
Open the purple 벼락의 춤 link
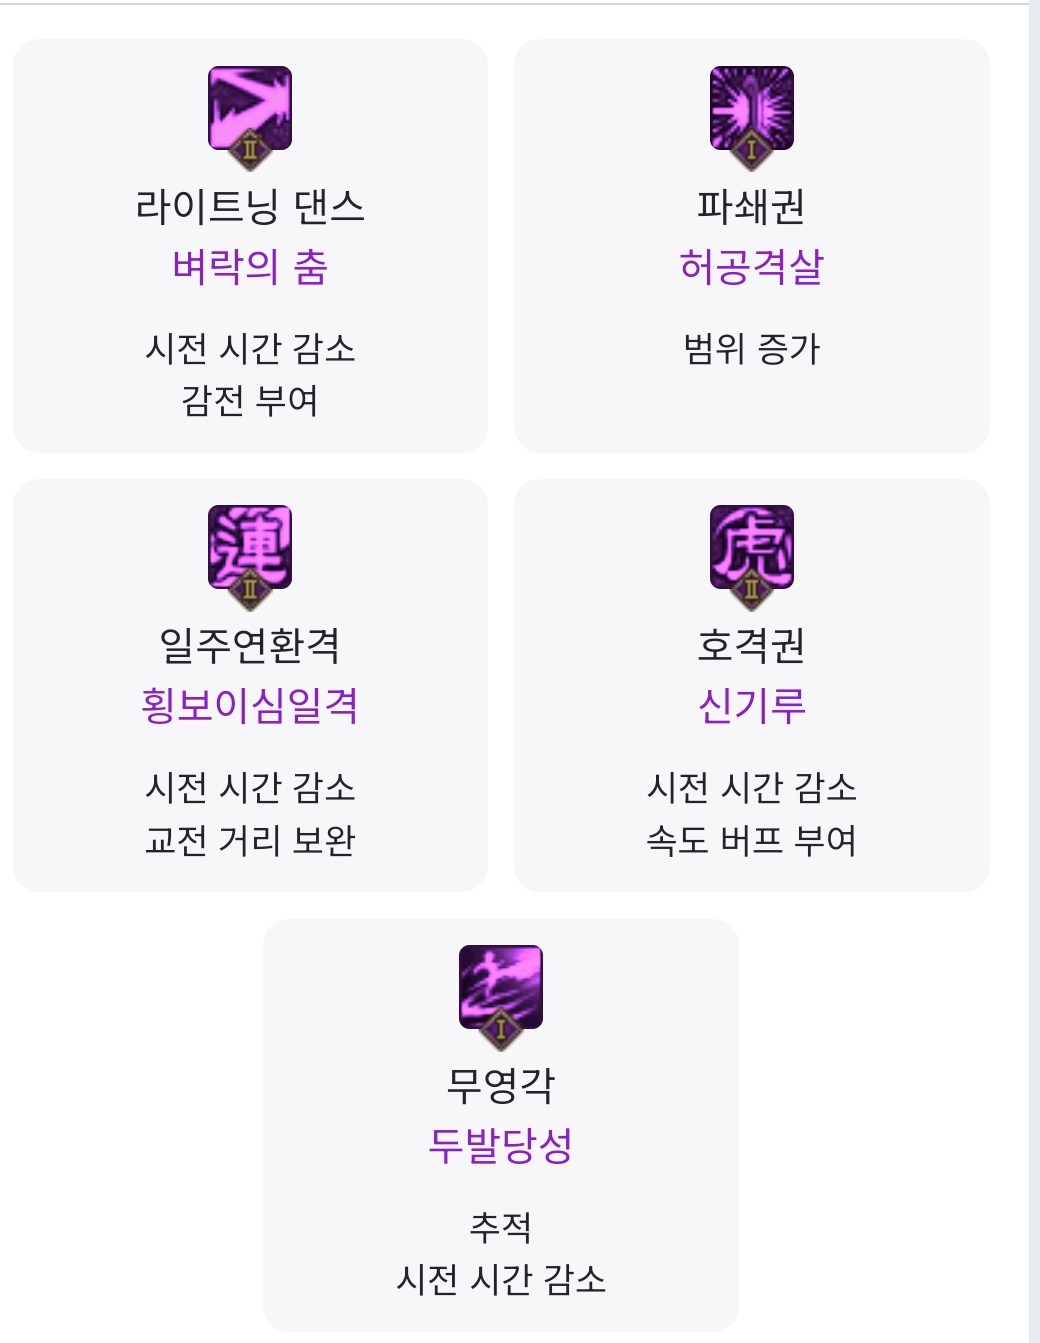tap(250, 267)
